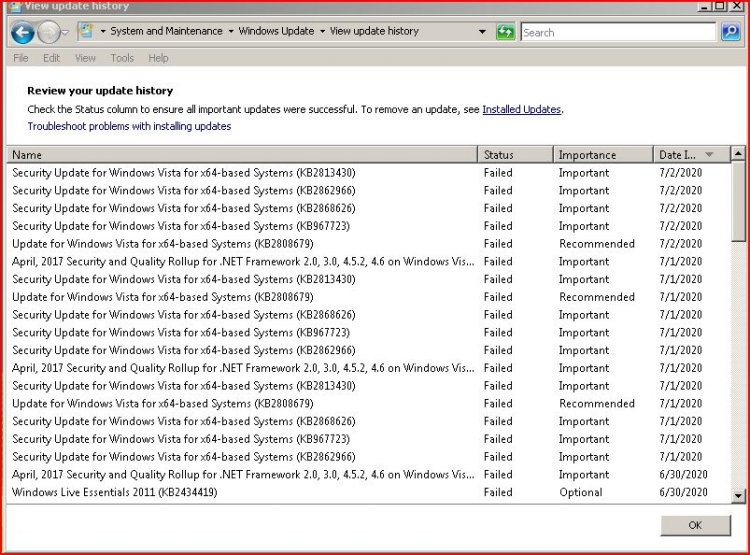The width and height of the screenshot is (750, 555).
Task: Click the OK button
Action: [695, 525]
